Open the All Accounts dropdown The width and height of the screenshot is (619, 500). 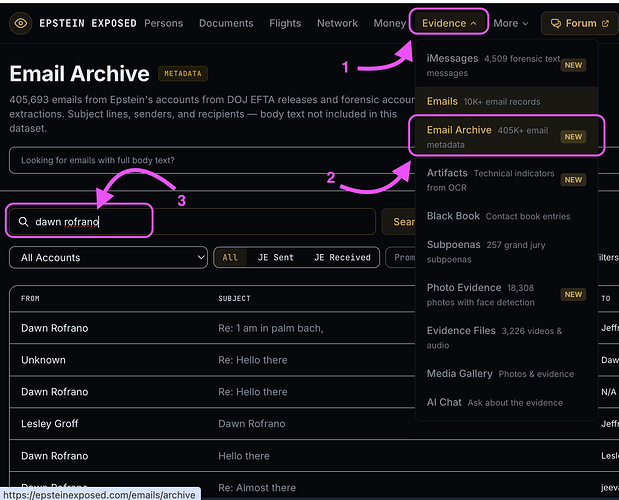click(108, 257)
